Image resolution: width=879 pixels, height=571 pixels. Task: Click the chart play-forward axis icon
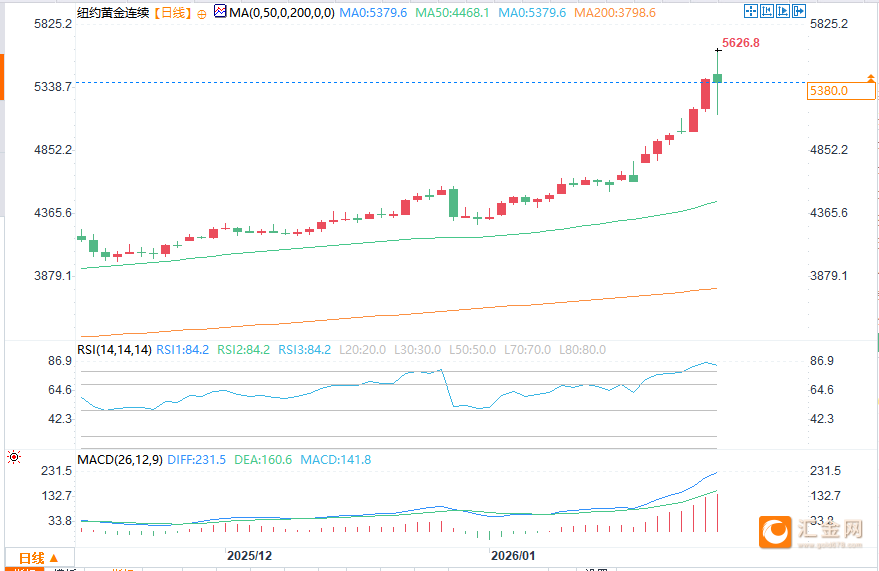pyautogui.click(x=783, y=11)
